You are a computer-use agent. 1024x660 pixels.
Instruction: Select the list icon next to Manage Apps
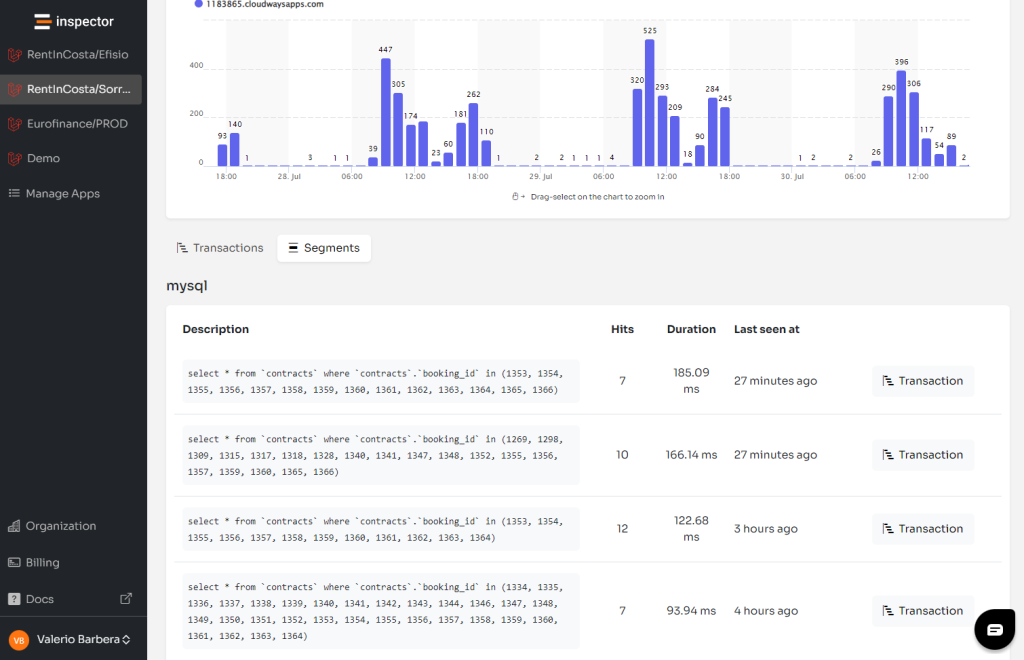pyautogui.click(x=14, y=193)
